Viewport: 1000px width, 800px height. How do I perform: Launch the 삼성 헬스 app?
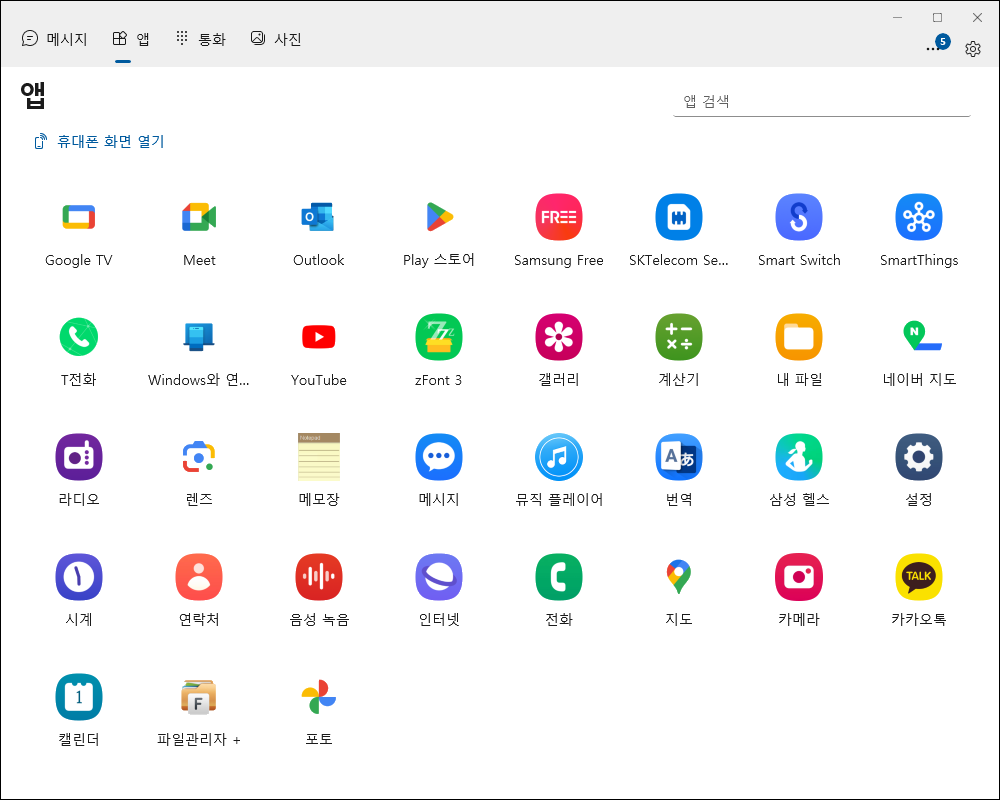pyautogui.click(x=798, y=457)
